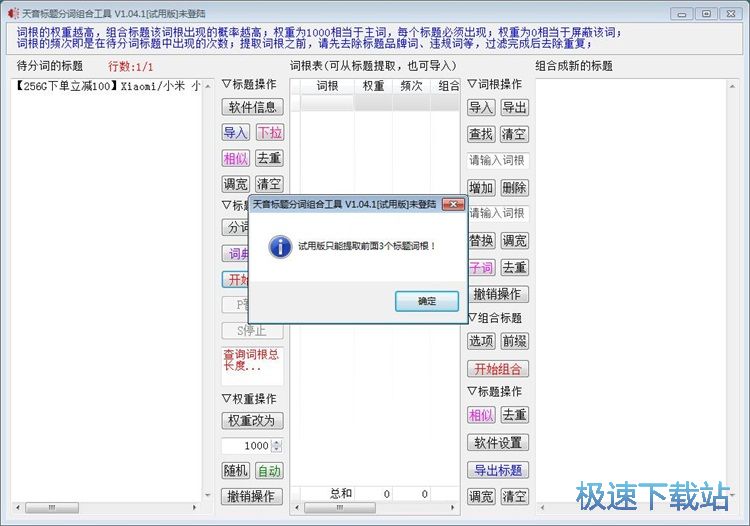Viewport: 750px width, 526px height.
Task: Click 清空 under the left 标题操作 section
Action: (270, 184)
